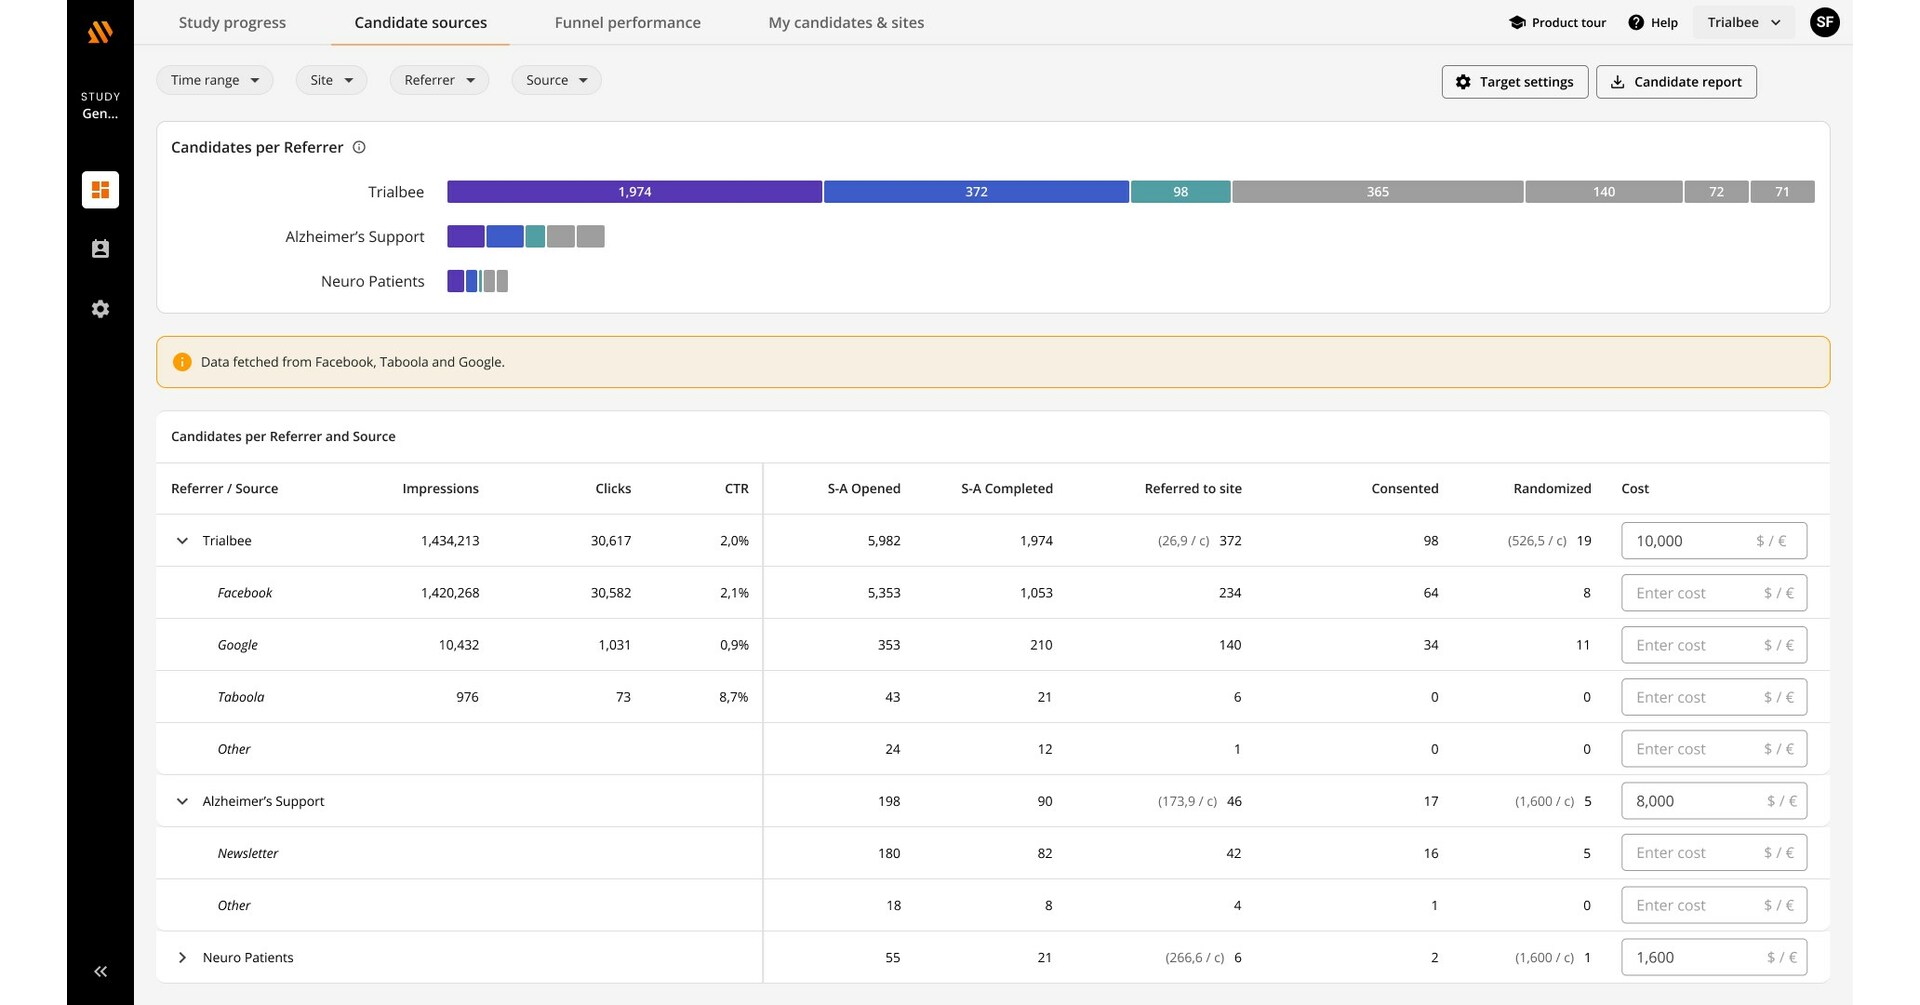Open the My candidates & sites tab
The height and width of the screenshot is (1005, 1920).
845,22
